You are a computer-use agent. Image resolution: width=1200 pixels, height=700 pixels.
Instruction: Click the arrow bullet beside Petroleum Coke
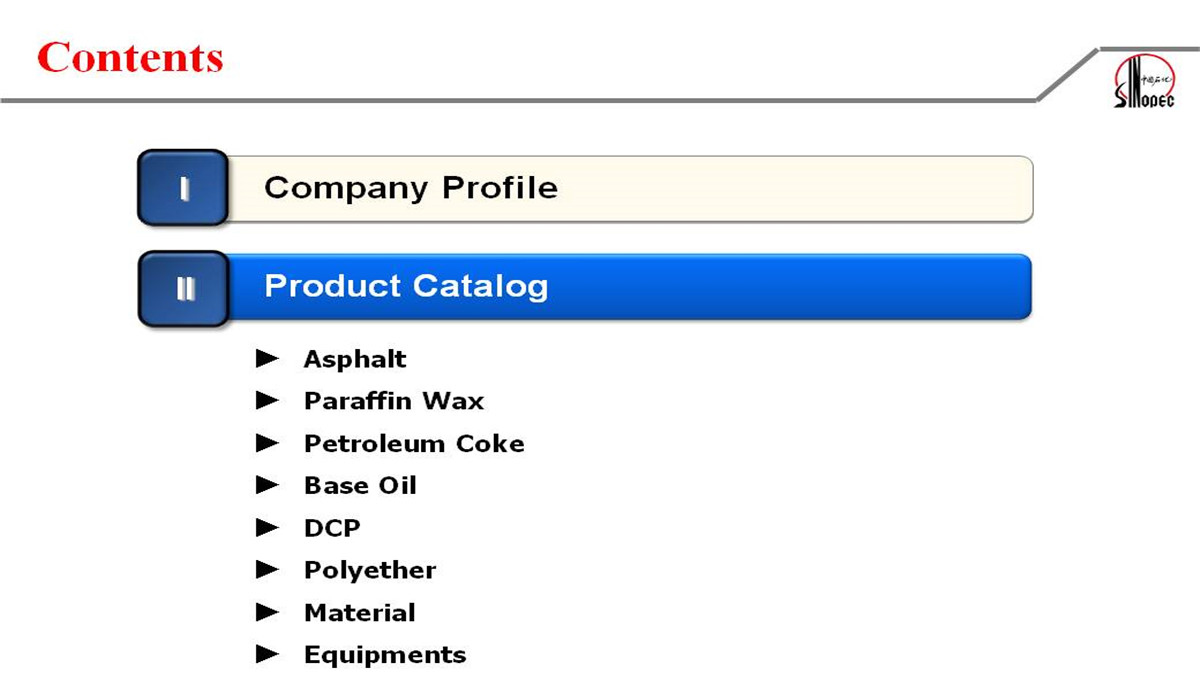coord(267,442)
